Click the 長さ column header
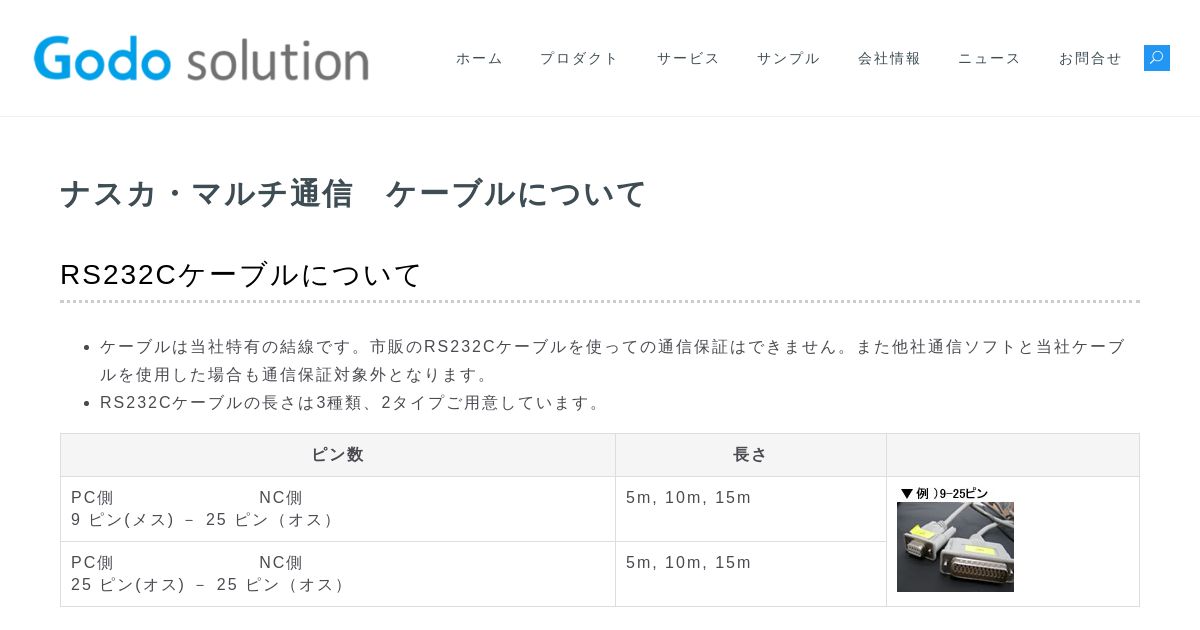The height and width of the screenshot is (630, 1200). tap(751, 455)
